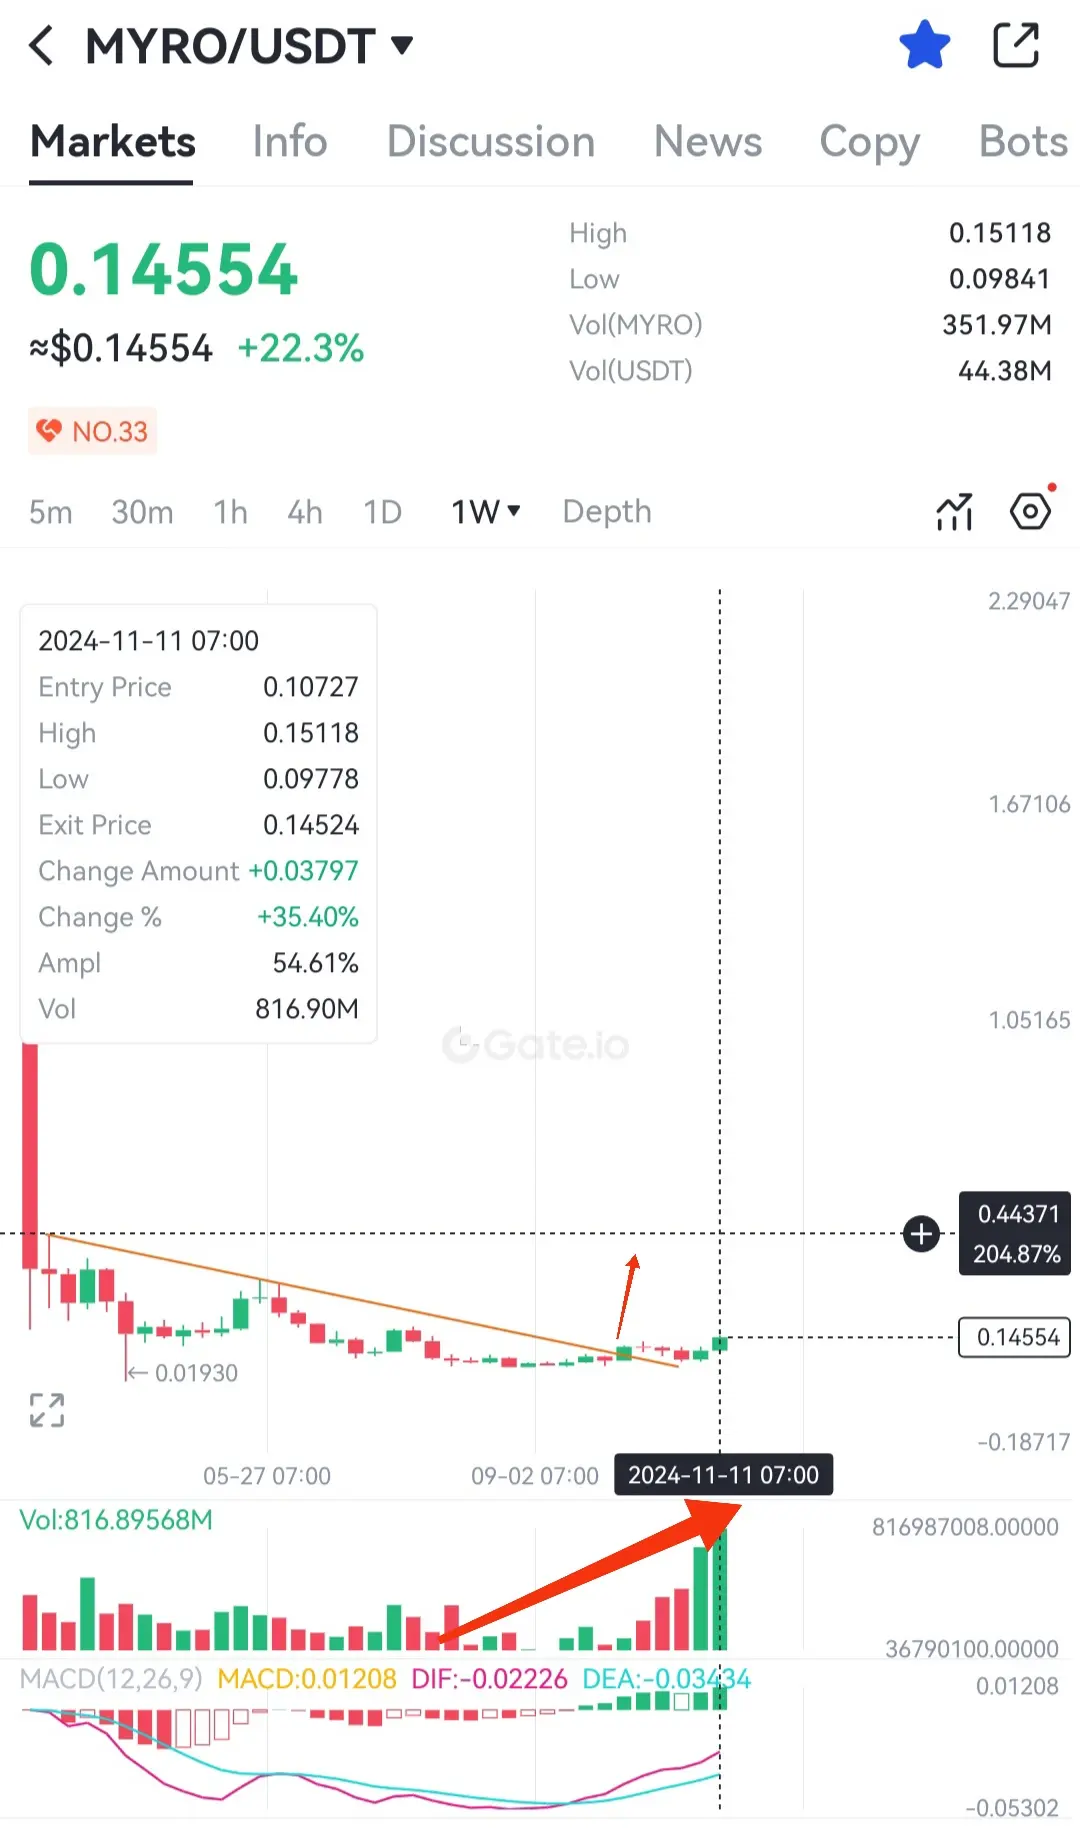Open the share icon

[x=1016, y=45]
